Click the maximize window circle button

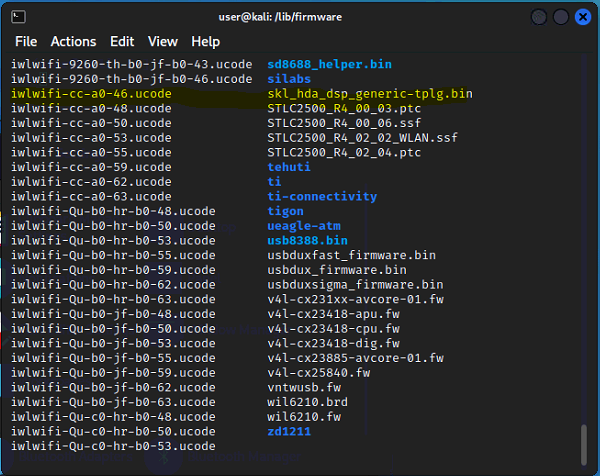point(561,17)
